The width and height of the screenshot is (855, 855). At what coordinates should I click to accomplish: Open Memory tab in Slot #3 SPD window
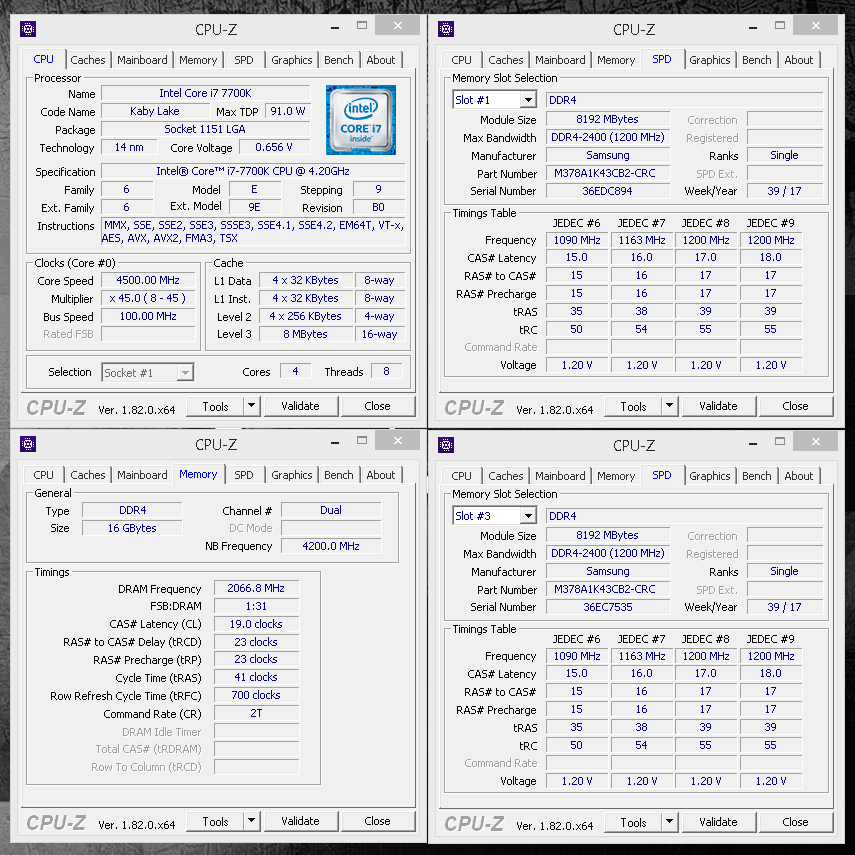click(x=616, y=476)
